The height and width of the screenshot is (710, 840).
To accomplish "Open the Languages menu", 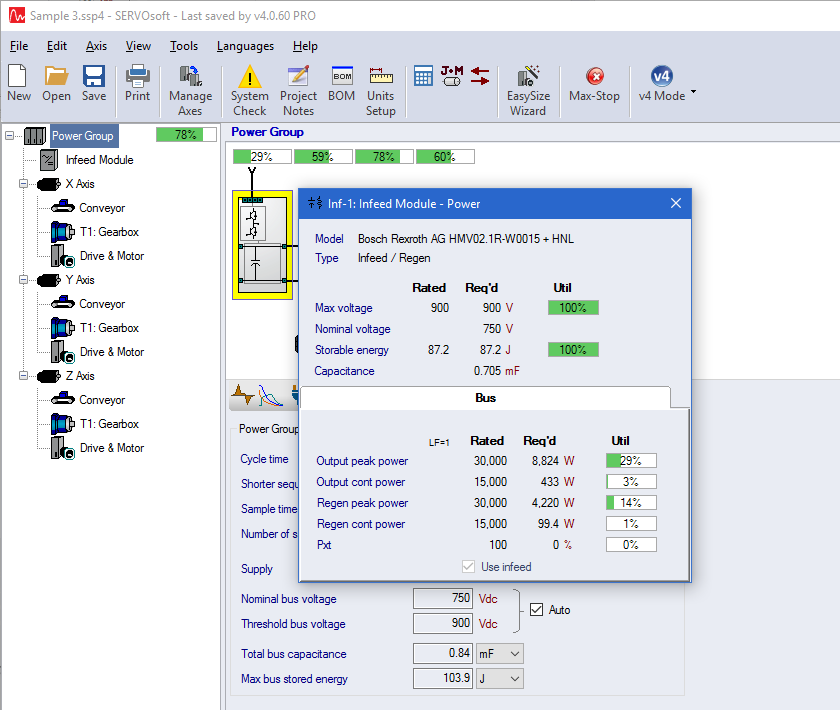I will (245, 46).
